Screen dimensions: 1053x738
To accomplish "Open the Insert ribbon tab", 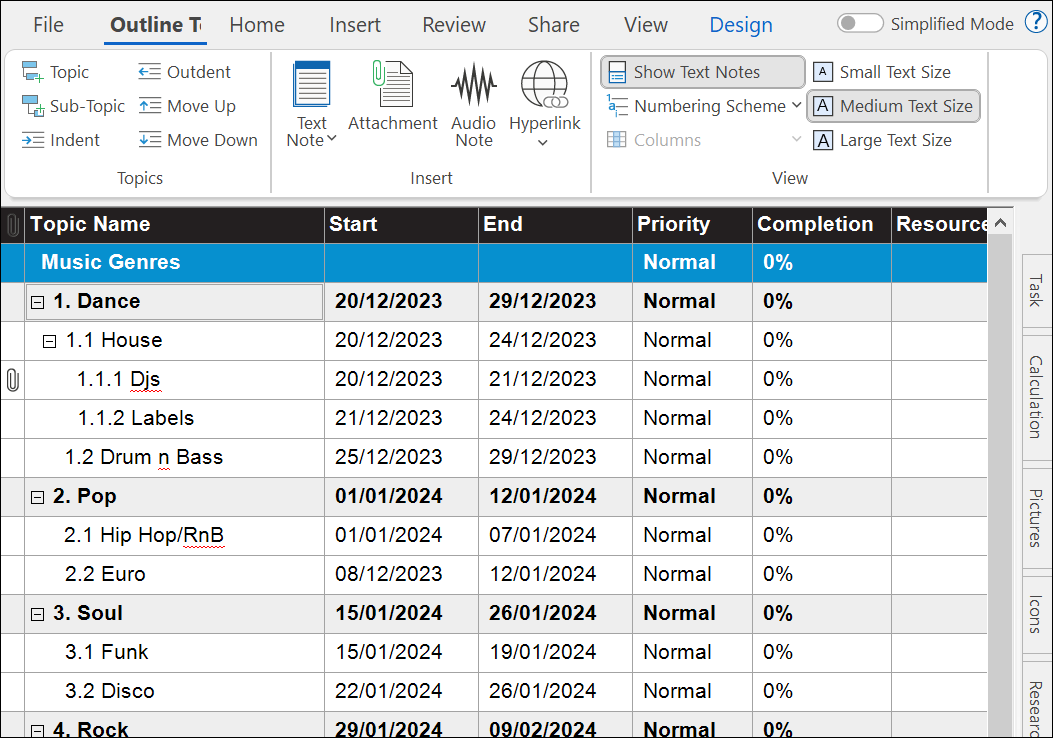I will 354,25.
